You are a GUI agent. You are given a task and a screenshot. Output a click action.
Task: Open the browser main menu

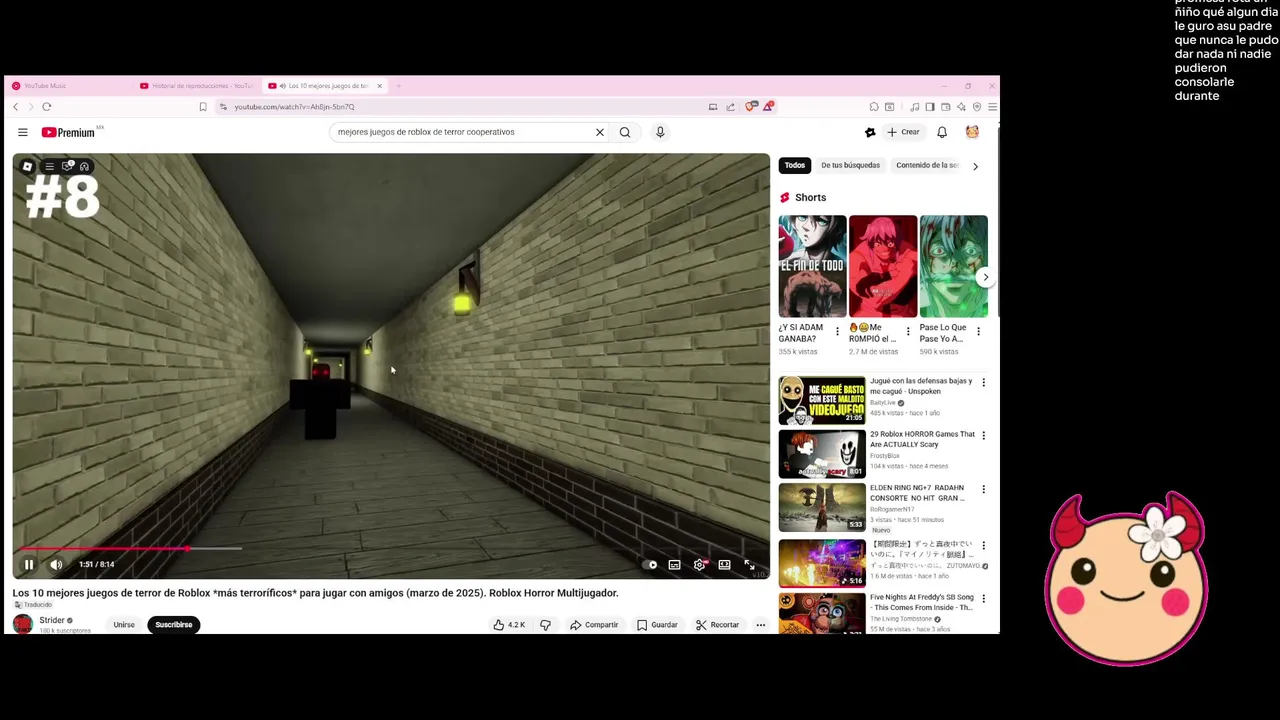(992, 107)
